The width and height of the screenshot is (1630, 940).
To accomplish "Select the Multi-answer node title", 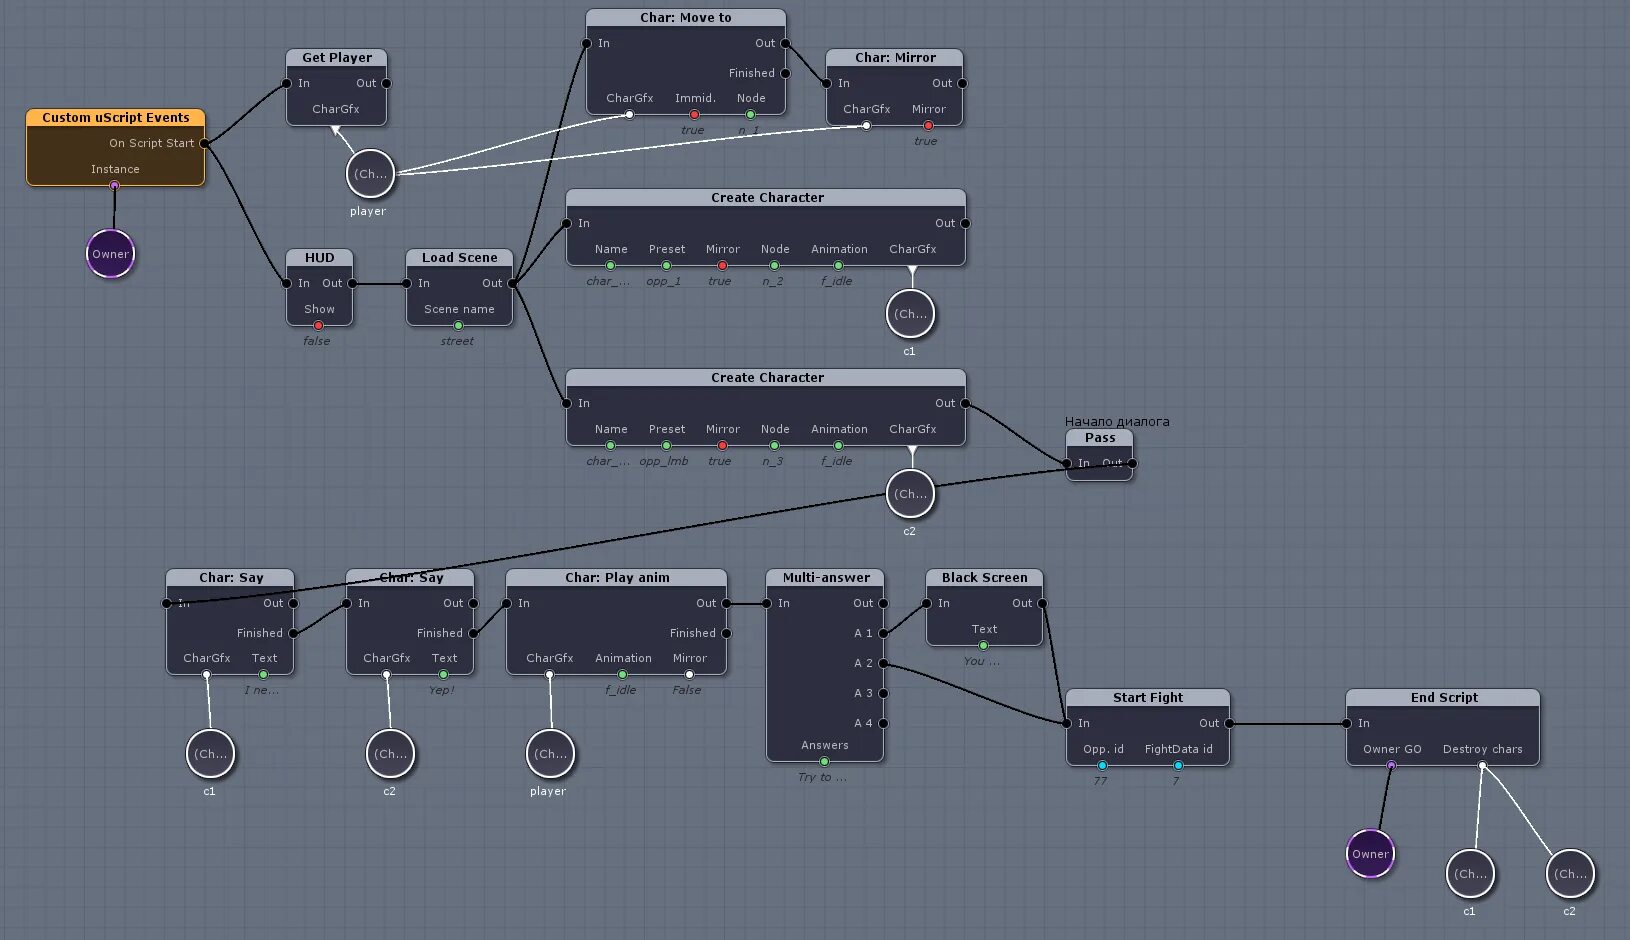I will coord(826,578).
